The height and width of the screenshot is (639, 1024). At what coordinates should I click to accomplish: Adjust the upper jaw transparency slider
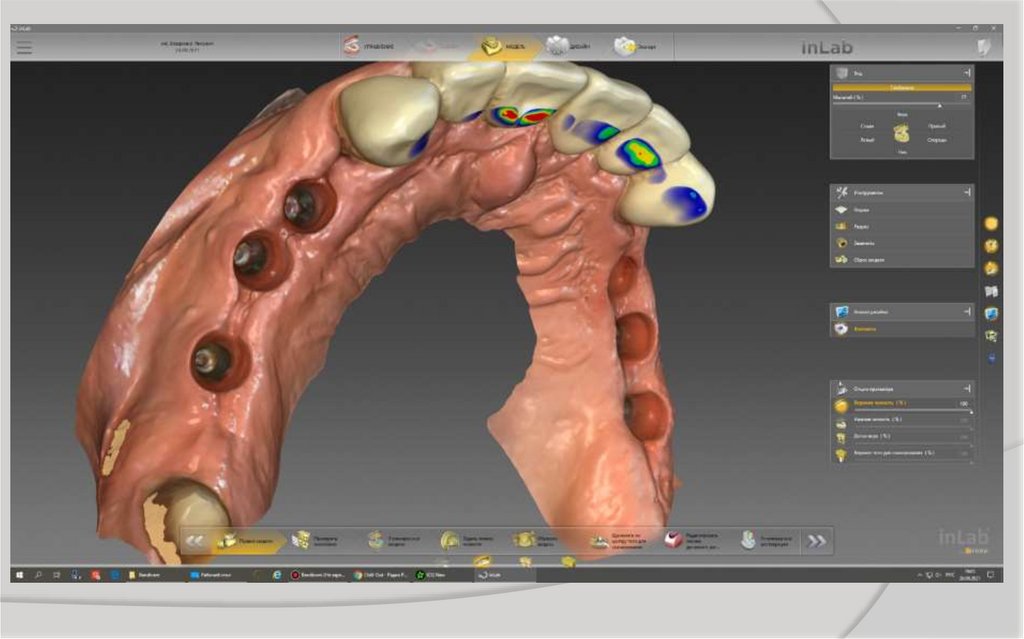click(x=912, y=411)
